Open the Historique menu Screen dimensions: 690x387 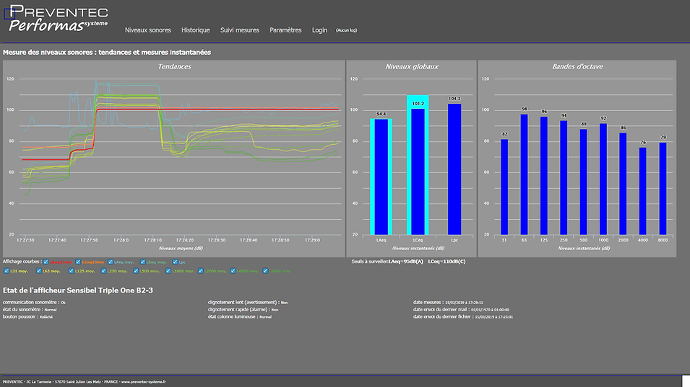tap(195, 30)
